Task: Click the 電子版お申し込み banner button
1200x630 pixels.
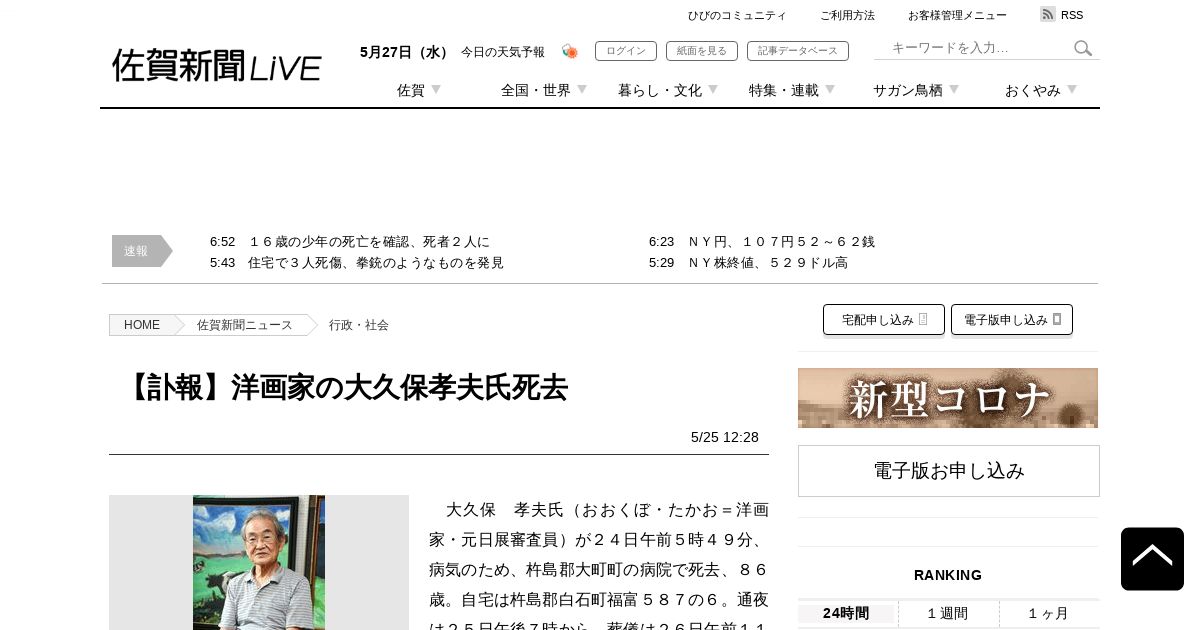Action: point(949,471)
